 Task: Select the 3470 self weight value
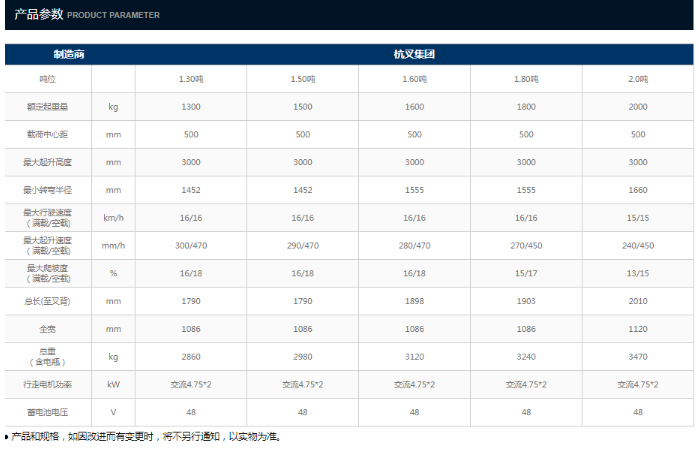coord(637,356)
